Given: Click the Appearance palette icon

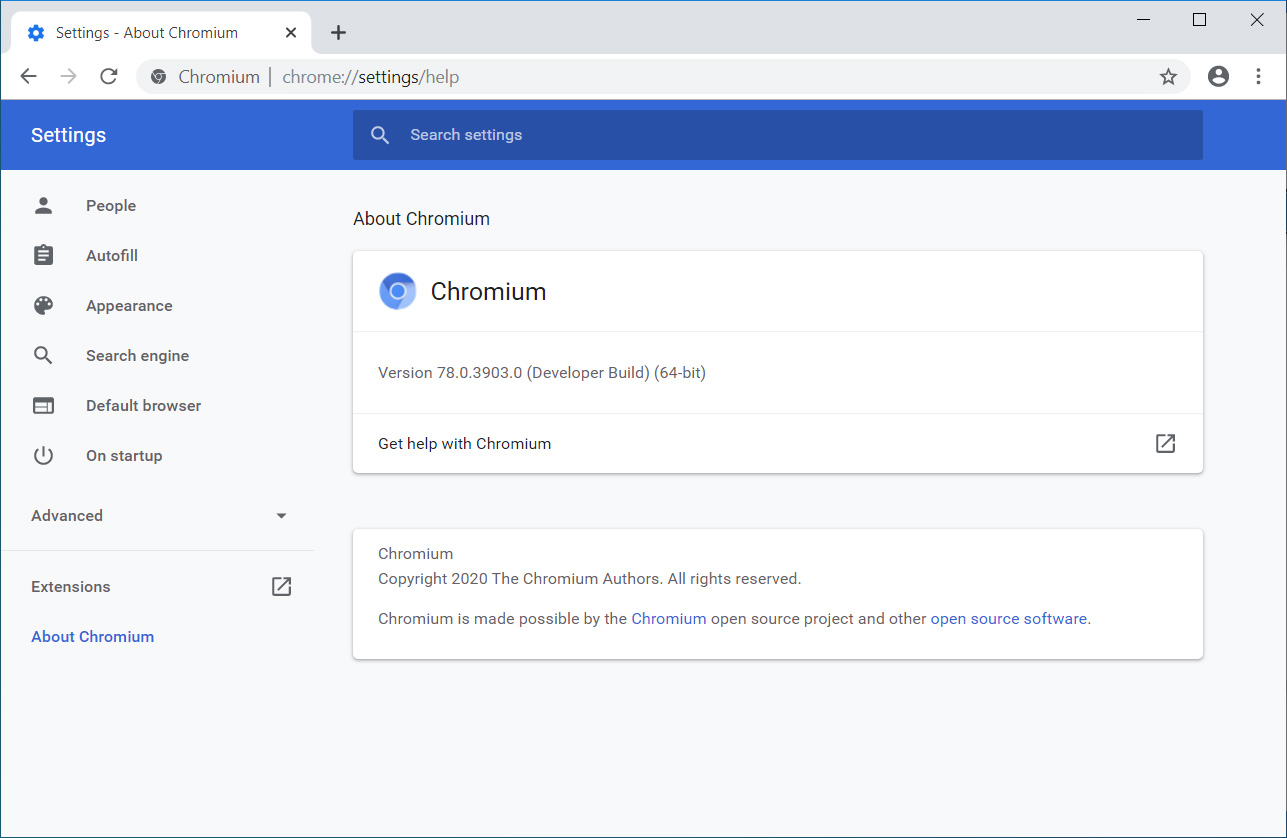Looking at the screenshot, I should [x=43, y=305].
